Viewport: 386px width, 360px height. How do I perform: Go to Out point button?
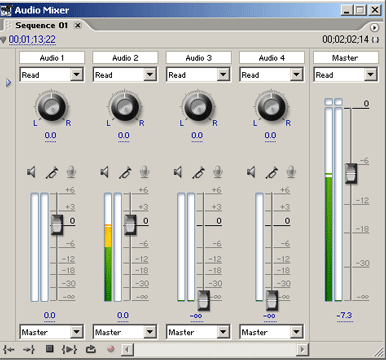29,349
